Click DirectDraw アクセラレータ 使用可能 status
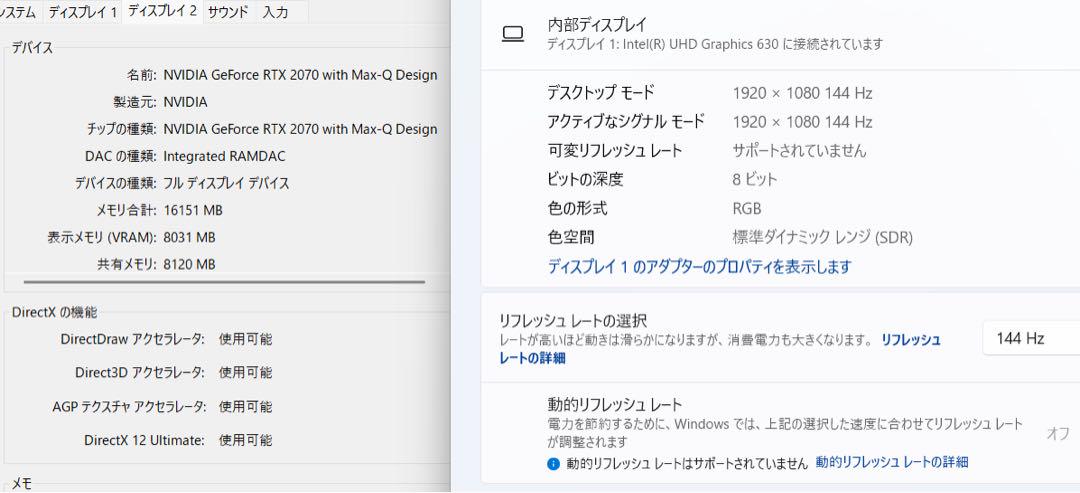The image size is (1080, 493). click(x=245, y=339)
